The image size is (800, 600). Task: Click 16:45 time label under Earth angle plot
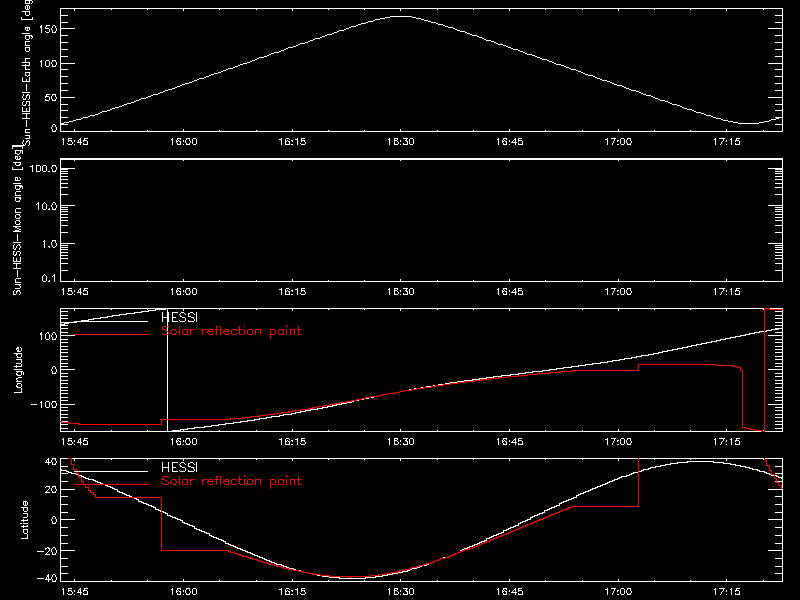click(510, 142)
